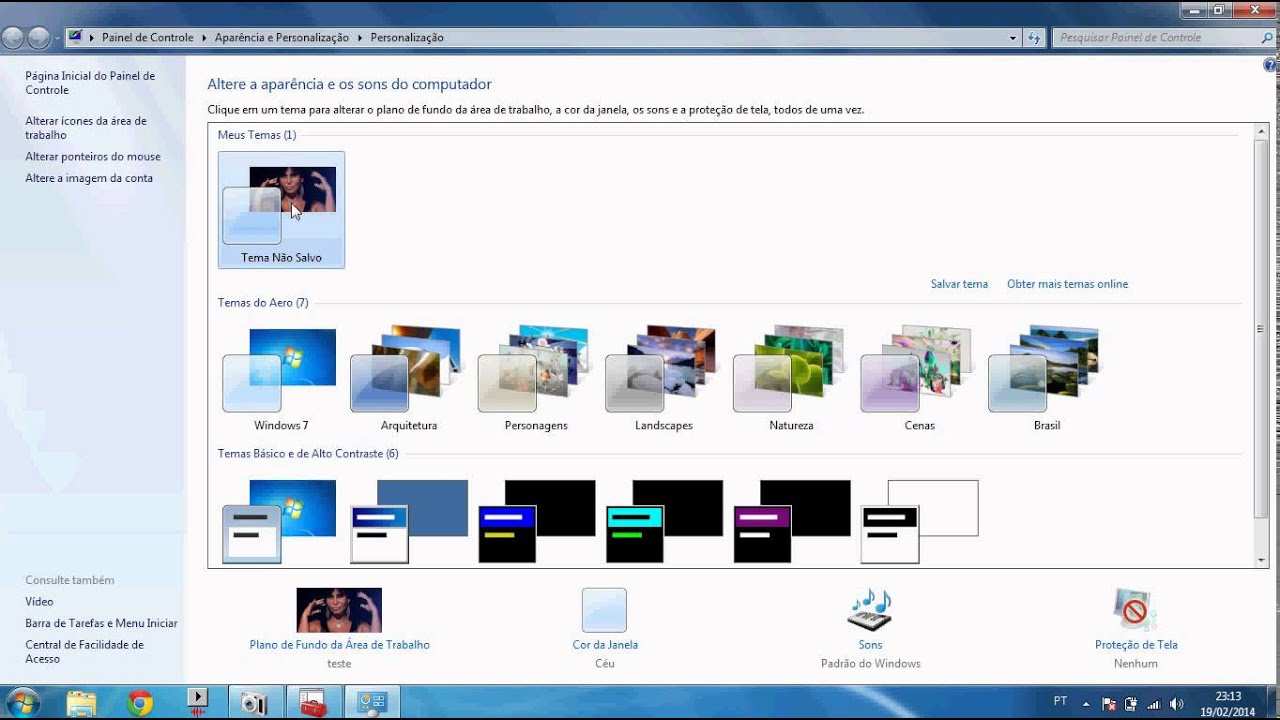Viewport: 1280px width, 720px height.
Task: Apply the Landscapes theme
Action: (664, 378)
